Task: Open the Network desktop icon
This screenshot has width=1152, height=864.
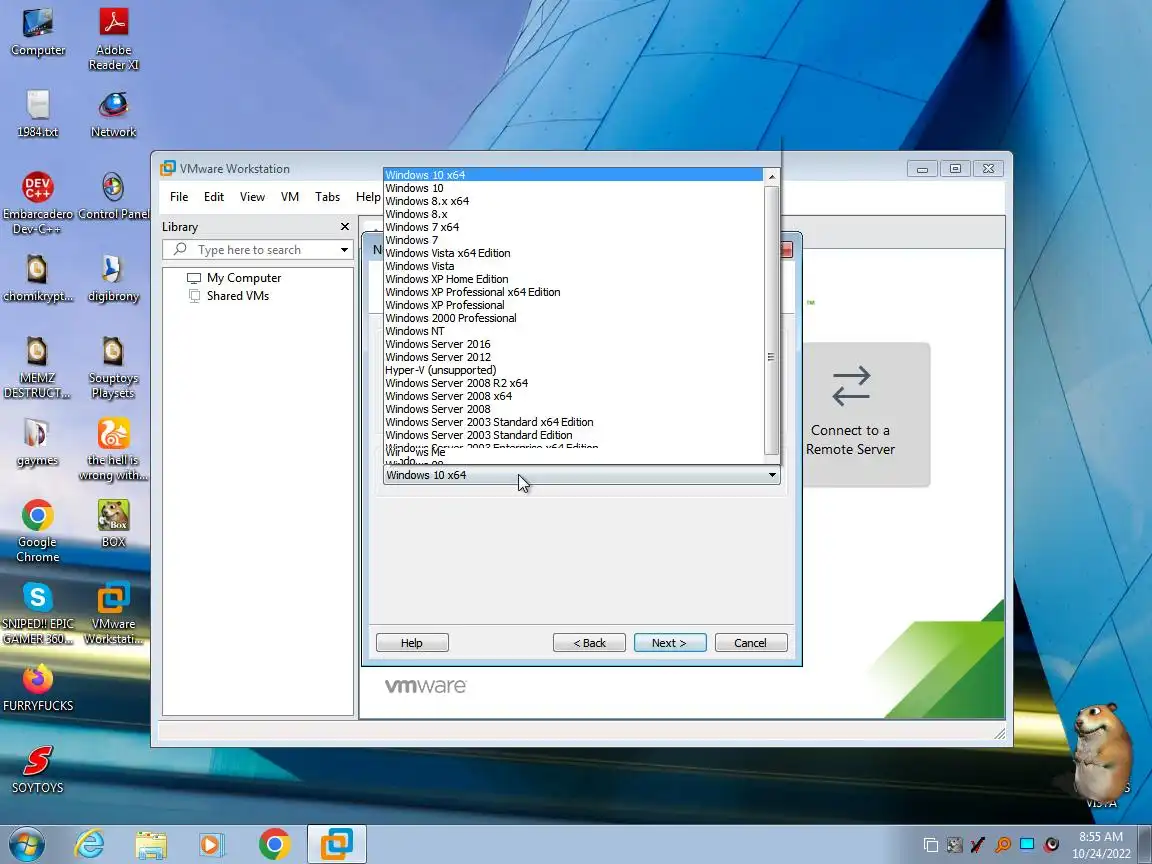Action: [x=114, y=114]
